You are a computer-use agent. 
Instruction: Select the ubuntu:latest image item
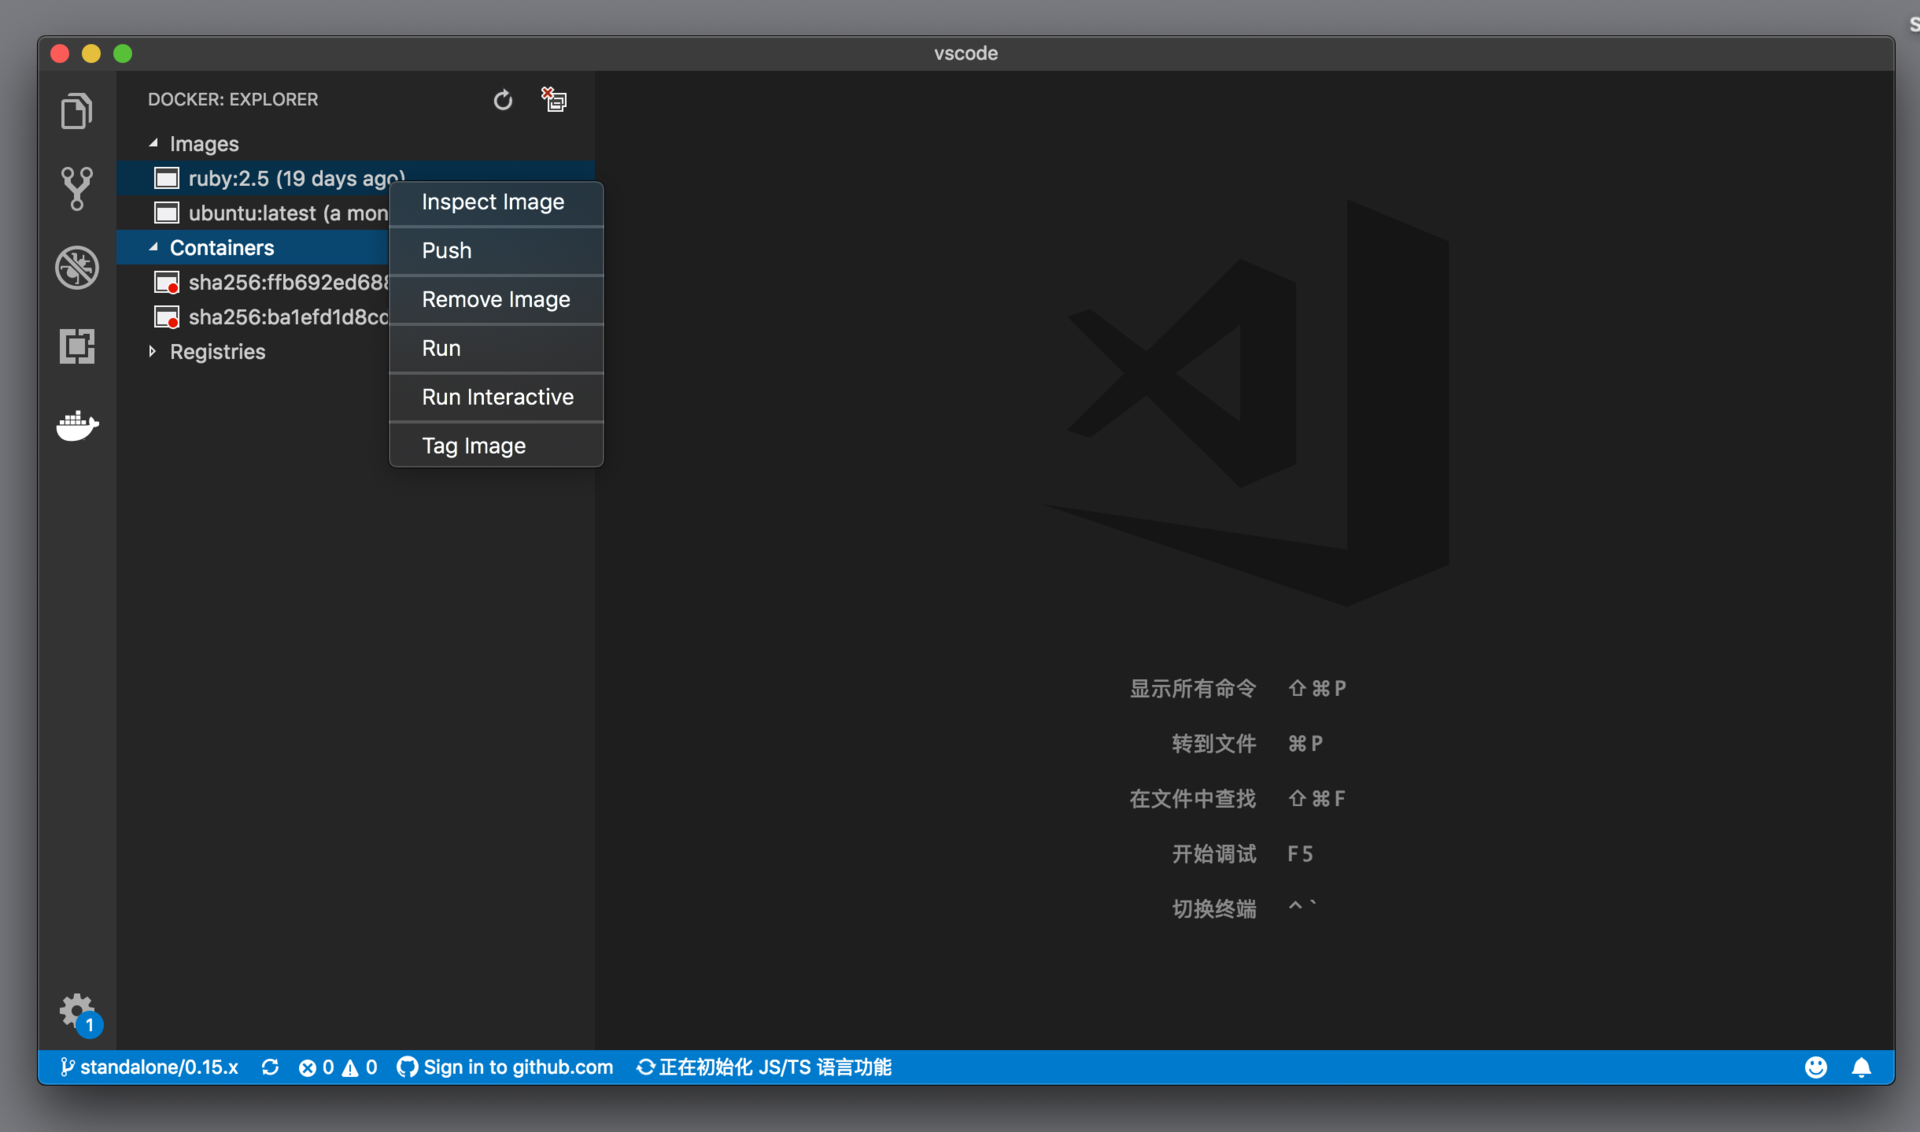pyautogui.click(x=287, y=213)
